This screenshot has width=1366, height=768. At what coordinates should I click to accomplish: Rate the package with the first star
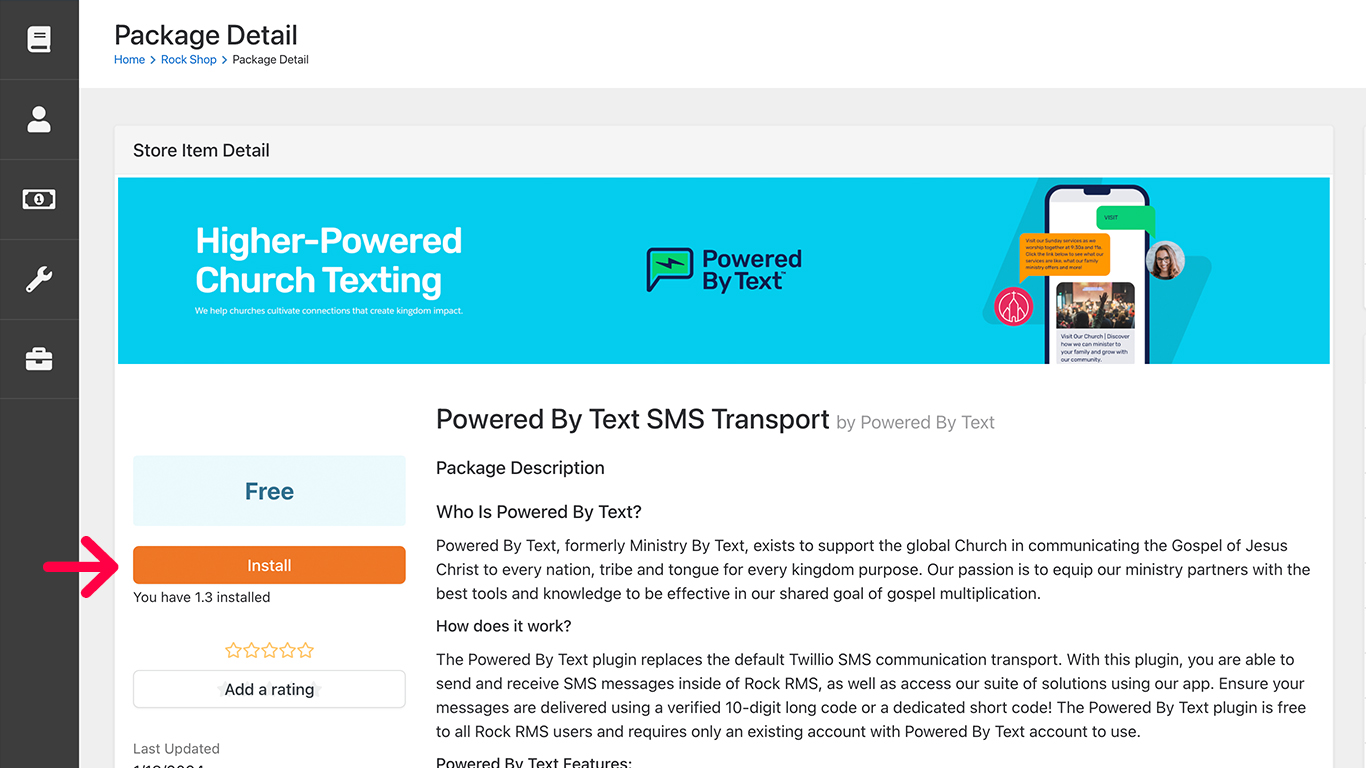pyautogui.click(x=233, y=651)
